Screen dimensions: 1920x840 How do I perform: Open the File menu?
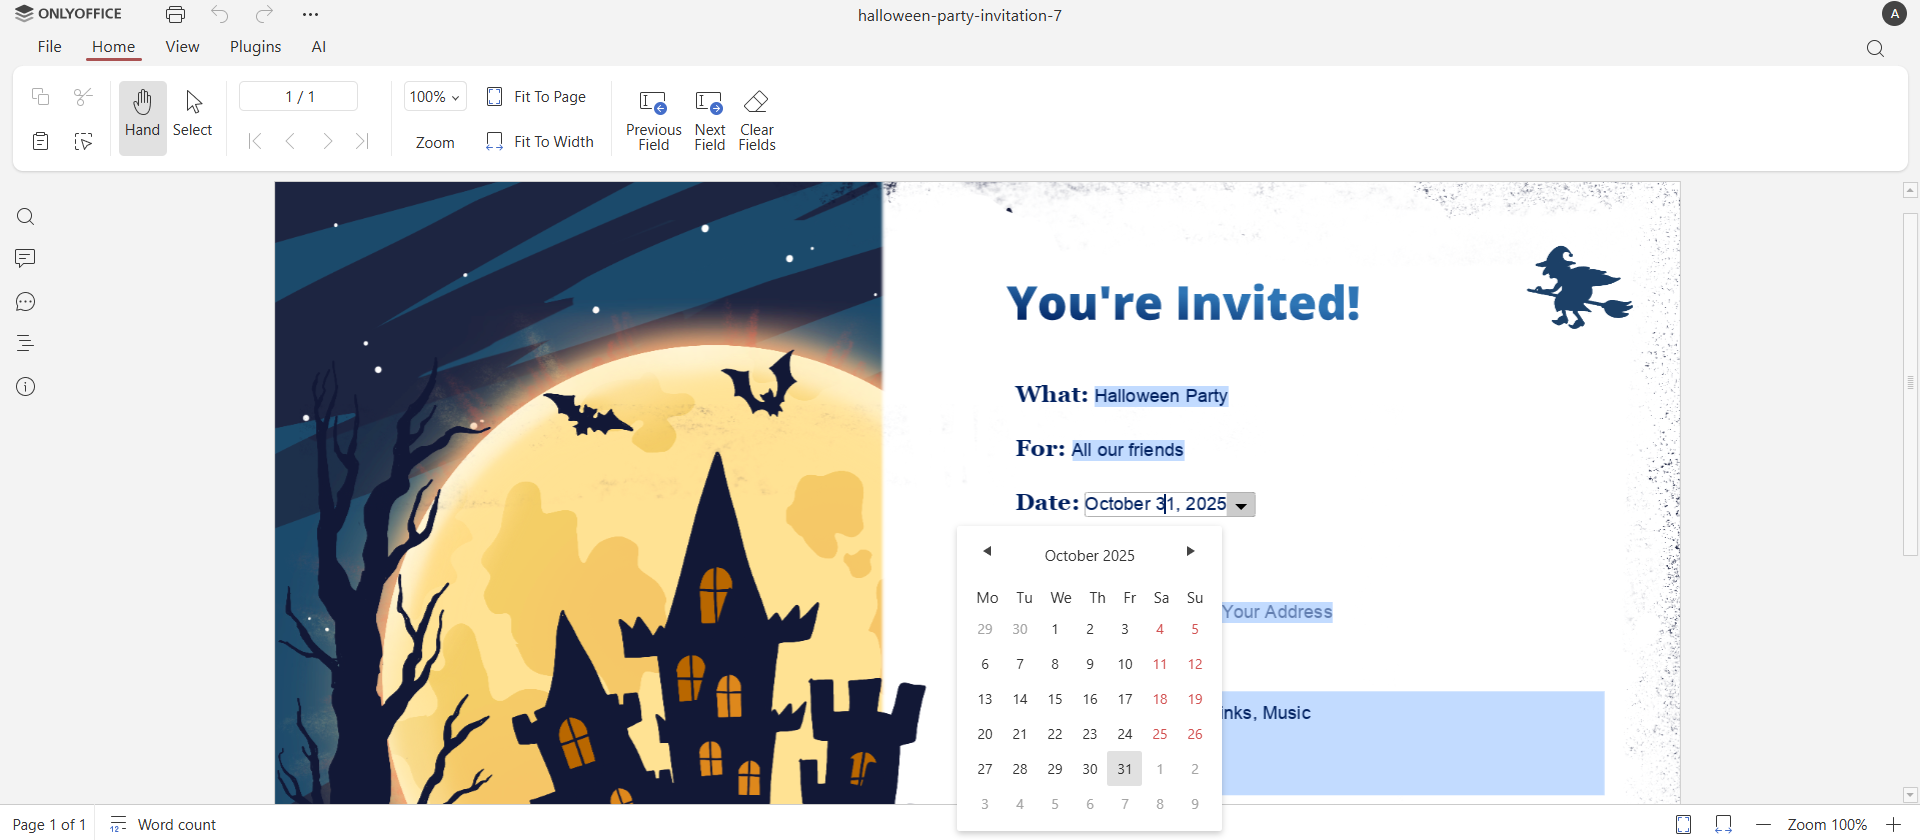pos(49,47)
